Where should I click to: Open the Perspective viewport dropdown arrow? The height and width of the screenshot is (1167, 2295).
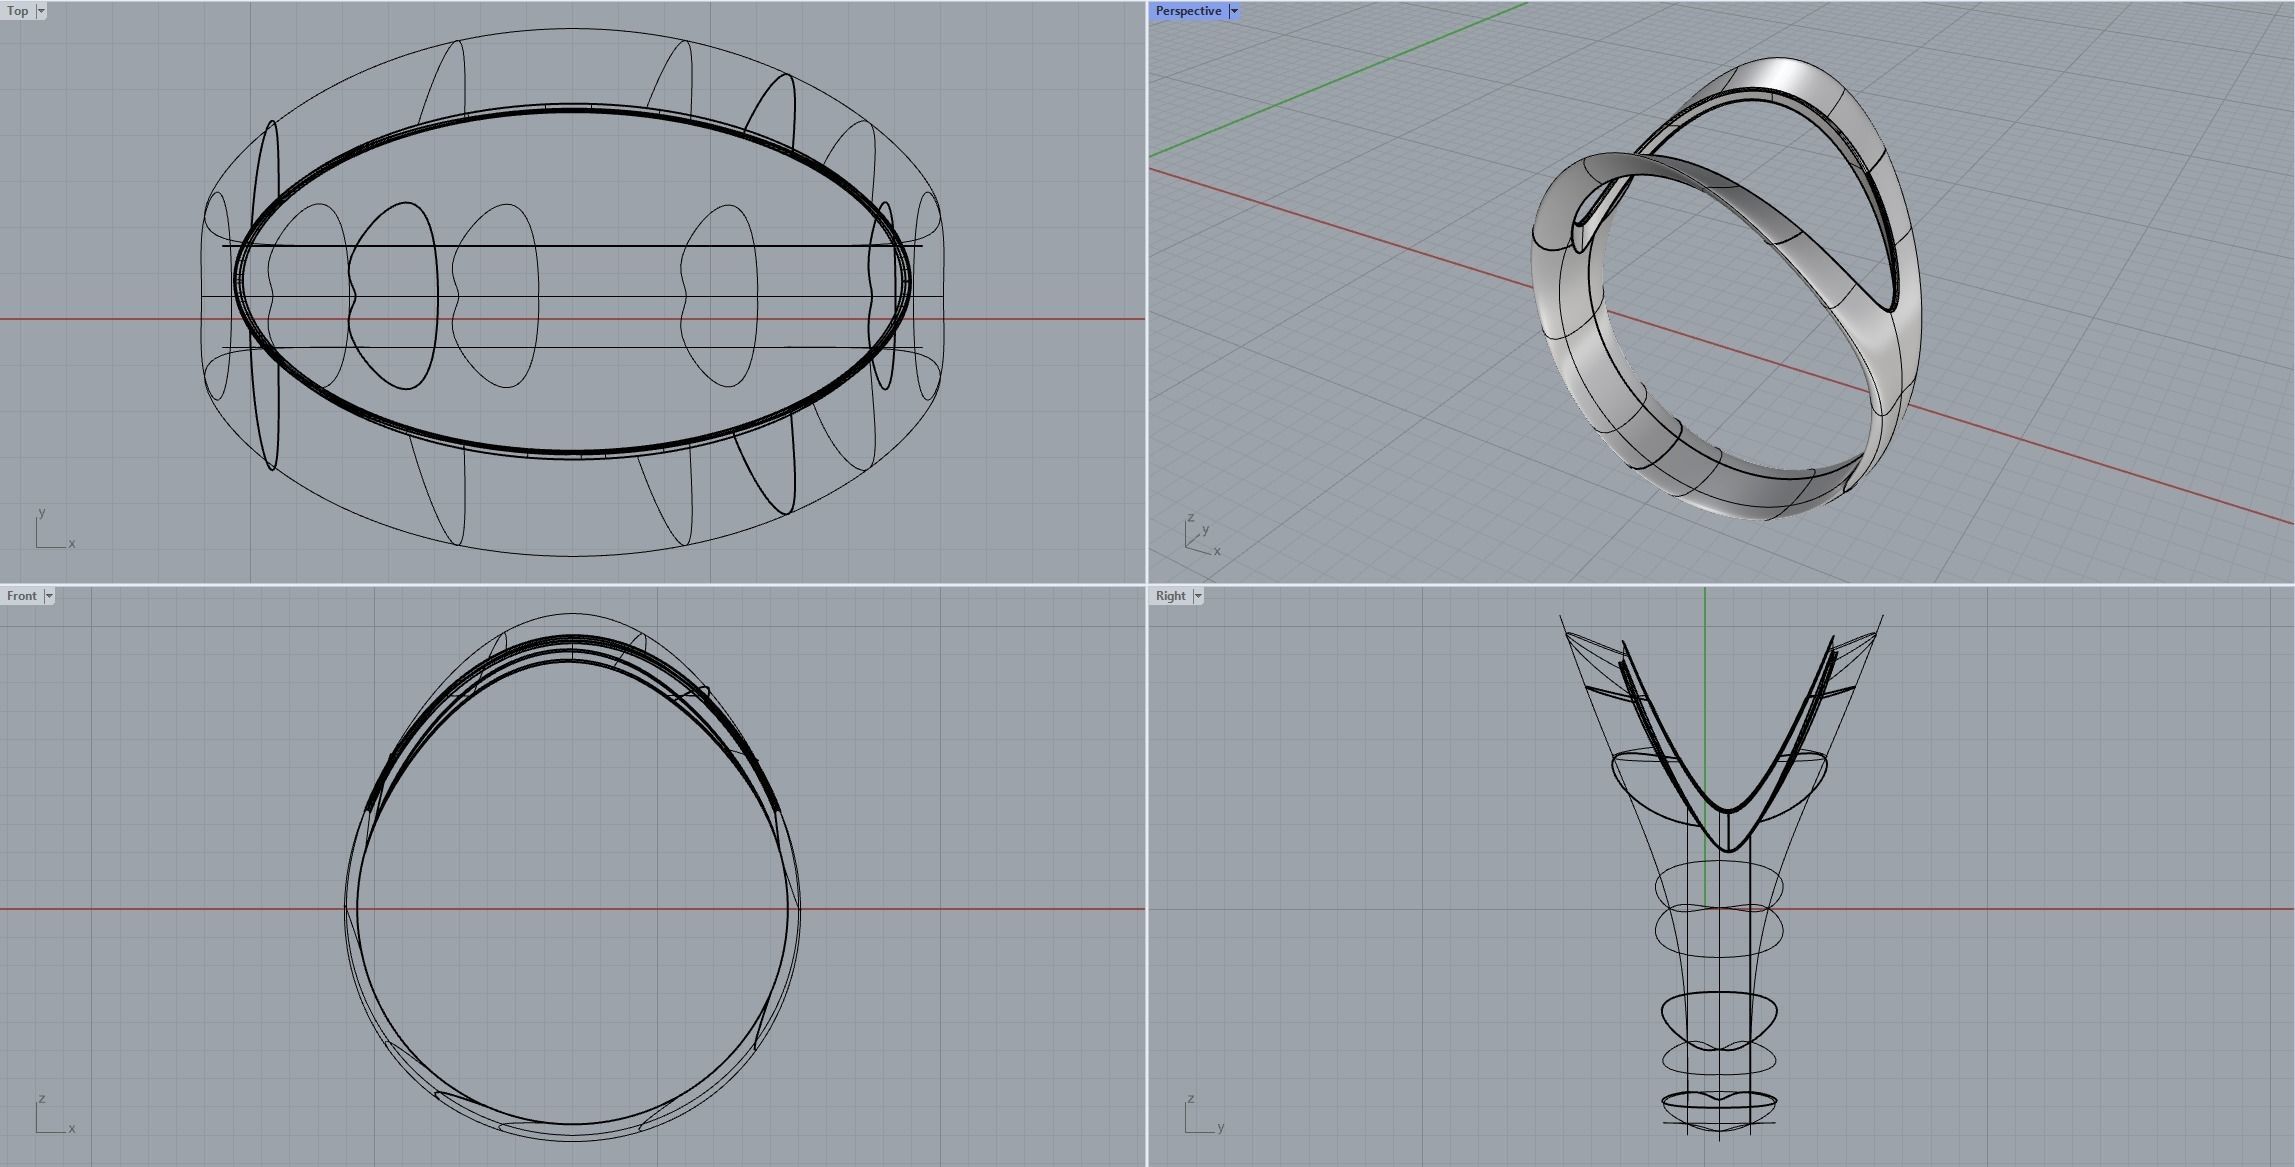tap(1234, 11)
